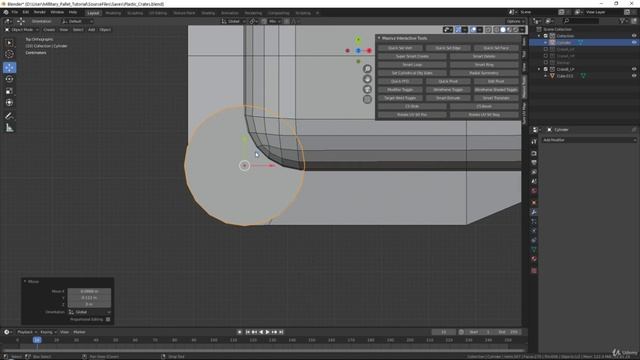Viewport: 640px width, 360px height.
Task: Collapse the Move operator panel
Action: (25, 282)
